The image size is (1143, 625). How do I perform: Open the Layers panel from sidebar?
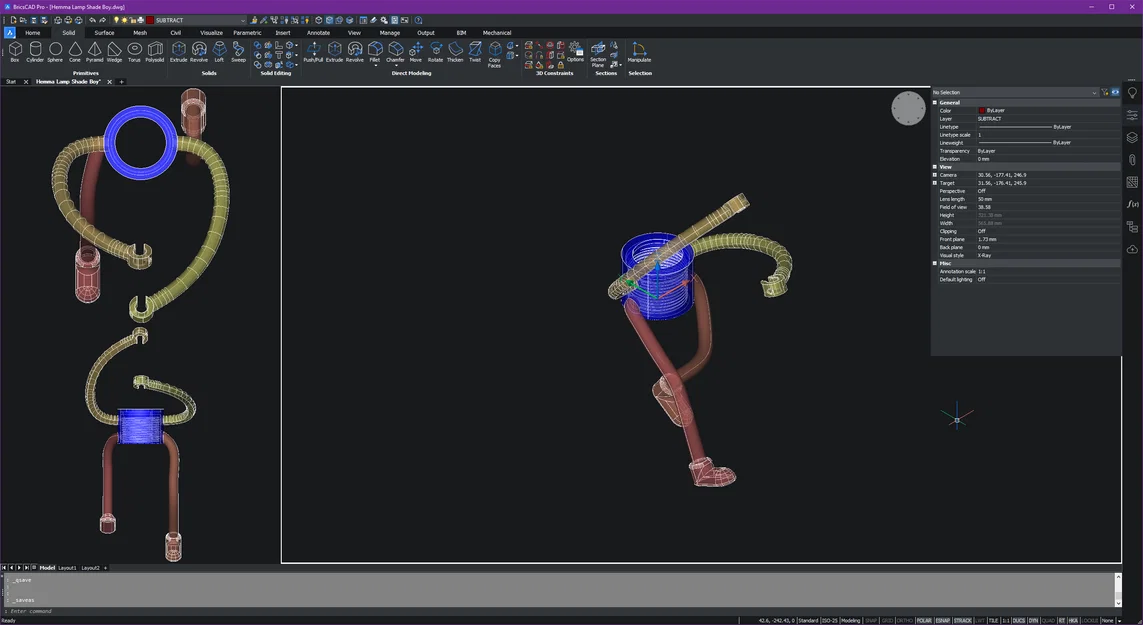coord(1132,138)
